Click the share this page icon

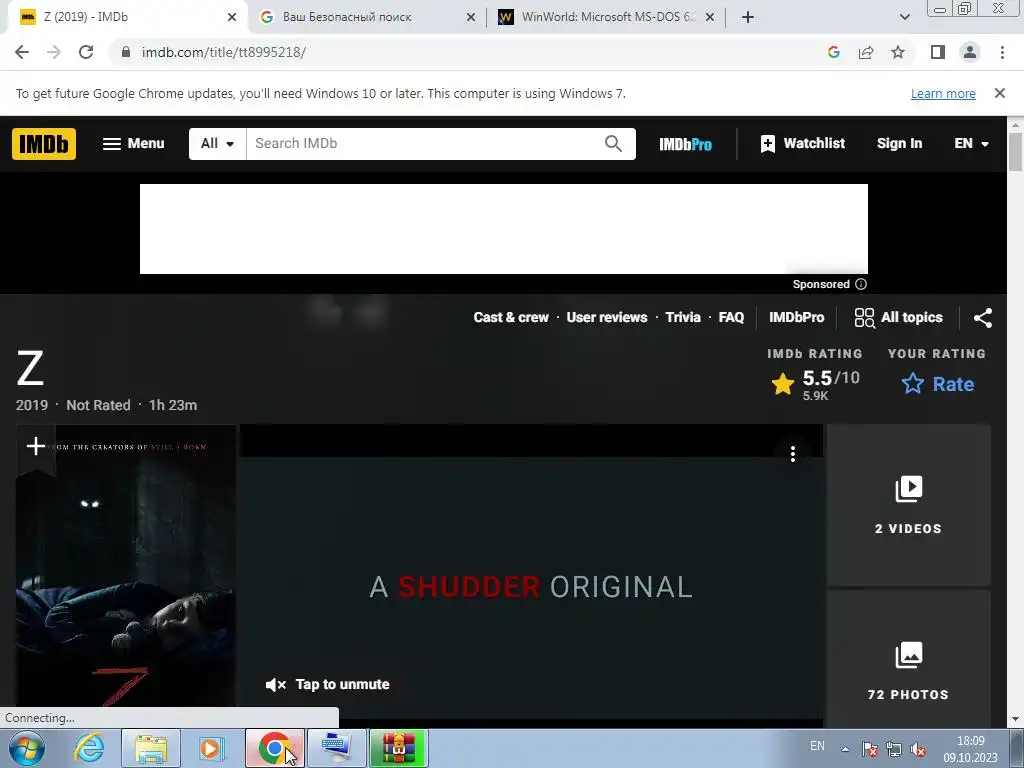866,52
